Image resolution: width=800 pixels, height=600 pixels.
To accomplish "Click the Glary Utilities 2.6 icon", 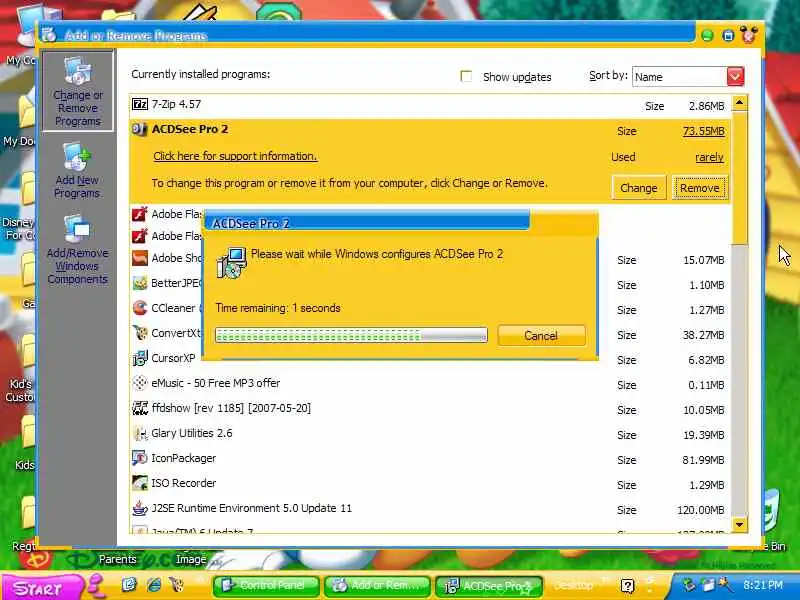I will pos(140,433).
